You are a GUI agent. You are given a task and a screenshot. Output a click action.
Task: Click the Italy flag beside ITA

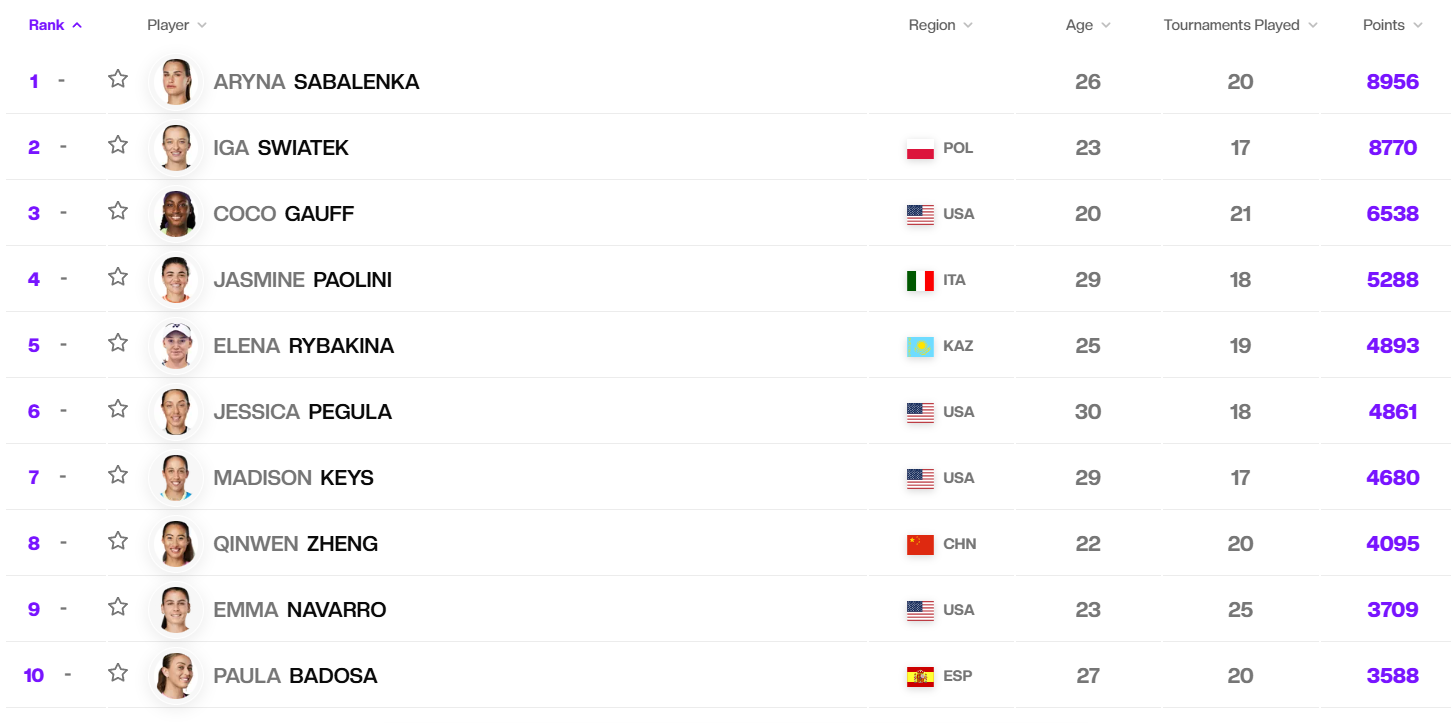point(920,280)
